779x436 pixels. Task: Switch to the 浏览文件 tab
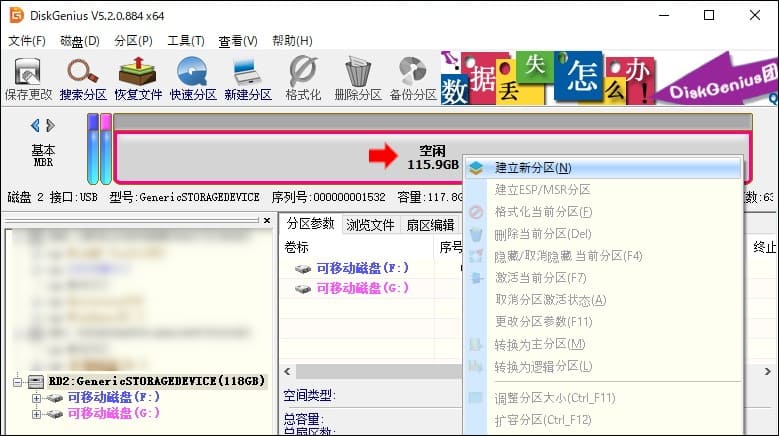pyautogui.click(x=370, y=225)
